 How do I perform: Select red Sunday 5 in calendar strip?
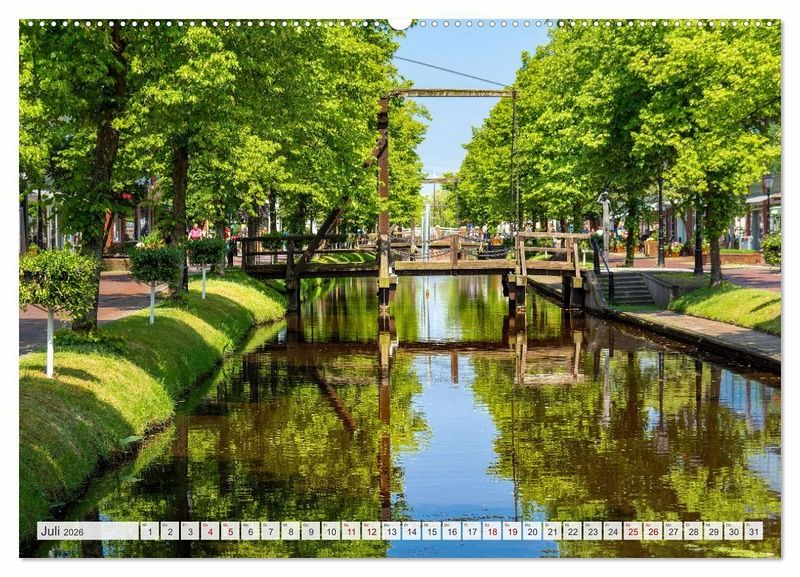(x=230, y=531)
